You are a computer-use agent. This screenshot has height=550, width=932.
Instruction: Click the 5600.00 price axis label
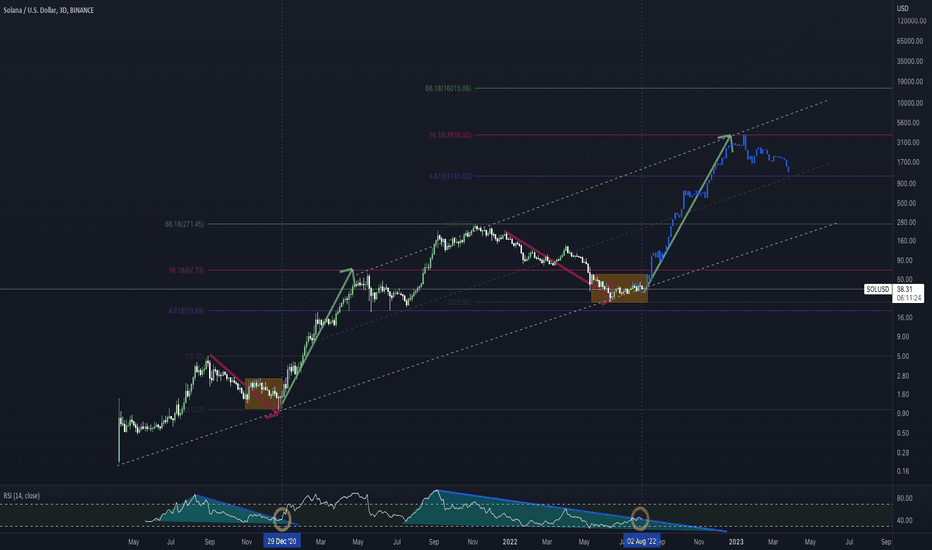pyautogui.click(x=908, y=122)
